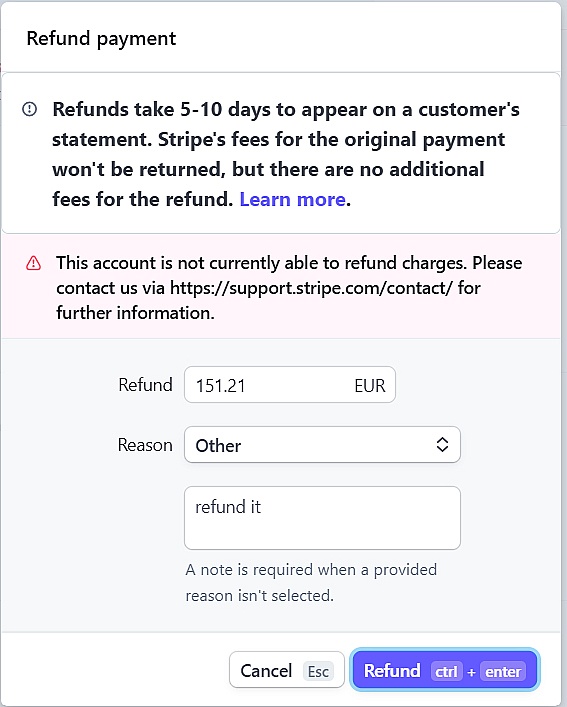Click the Esc key badge on Cancel

pyautogui.click(x=318, y=671)
